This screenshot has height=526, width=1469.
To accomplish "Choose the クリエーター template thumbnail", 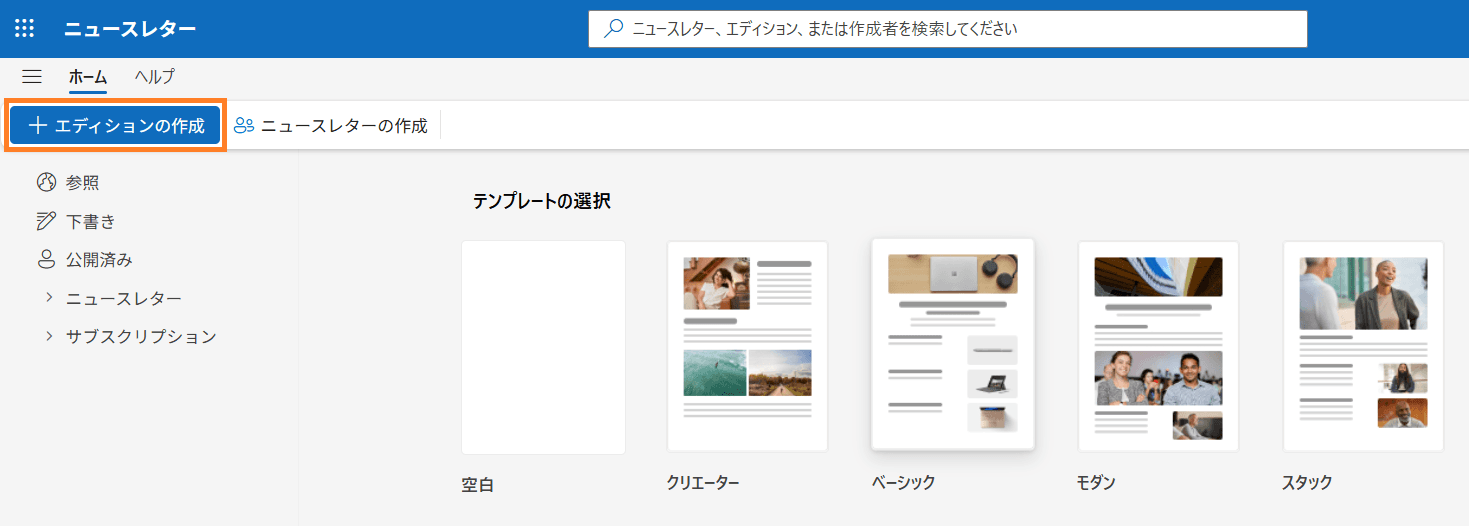I will 747,346.
